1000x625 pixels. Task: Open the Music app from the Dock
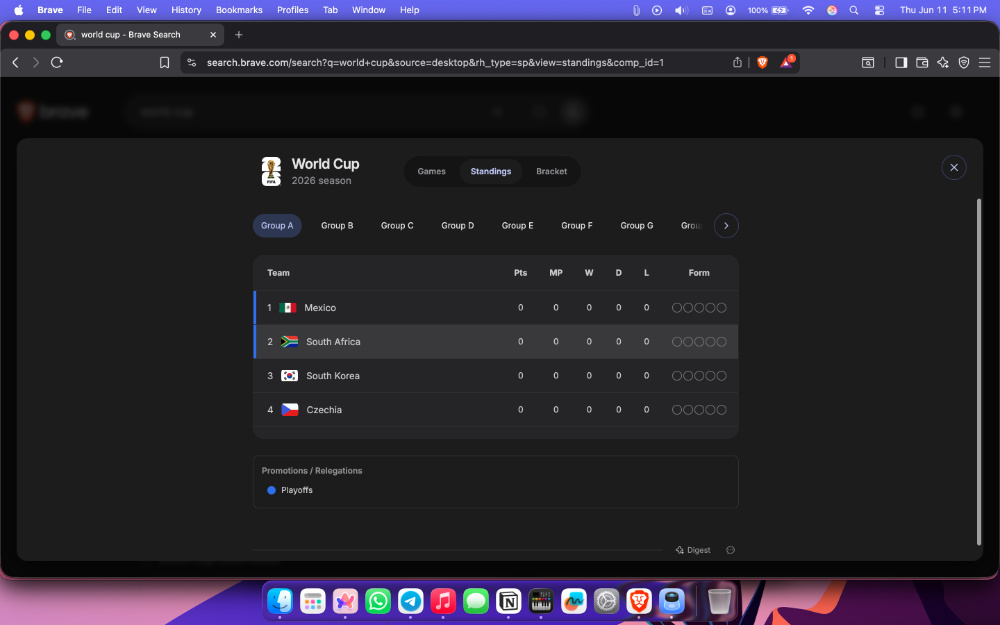tap(443, 601)
